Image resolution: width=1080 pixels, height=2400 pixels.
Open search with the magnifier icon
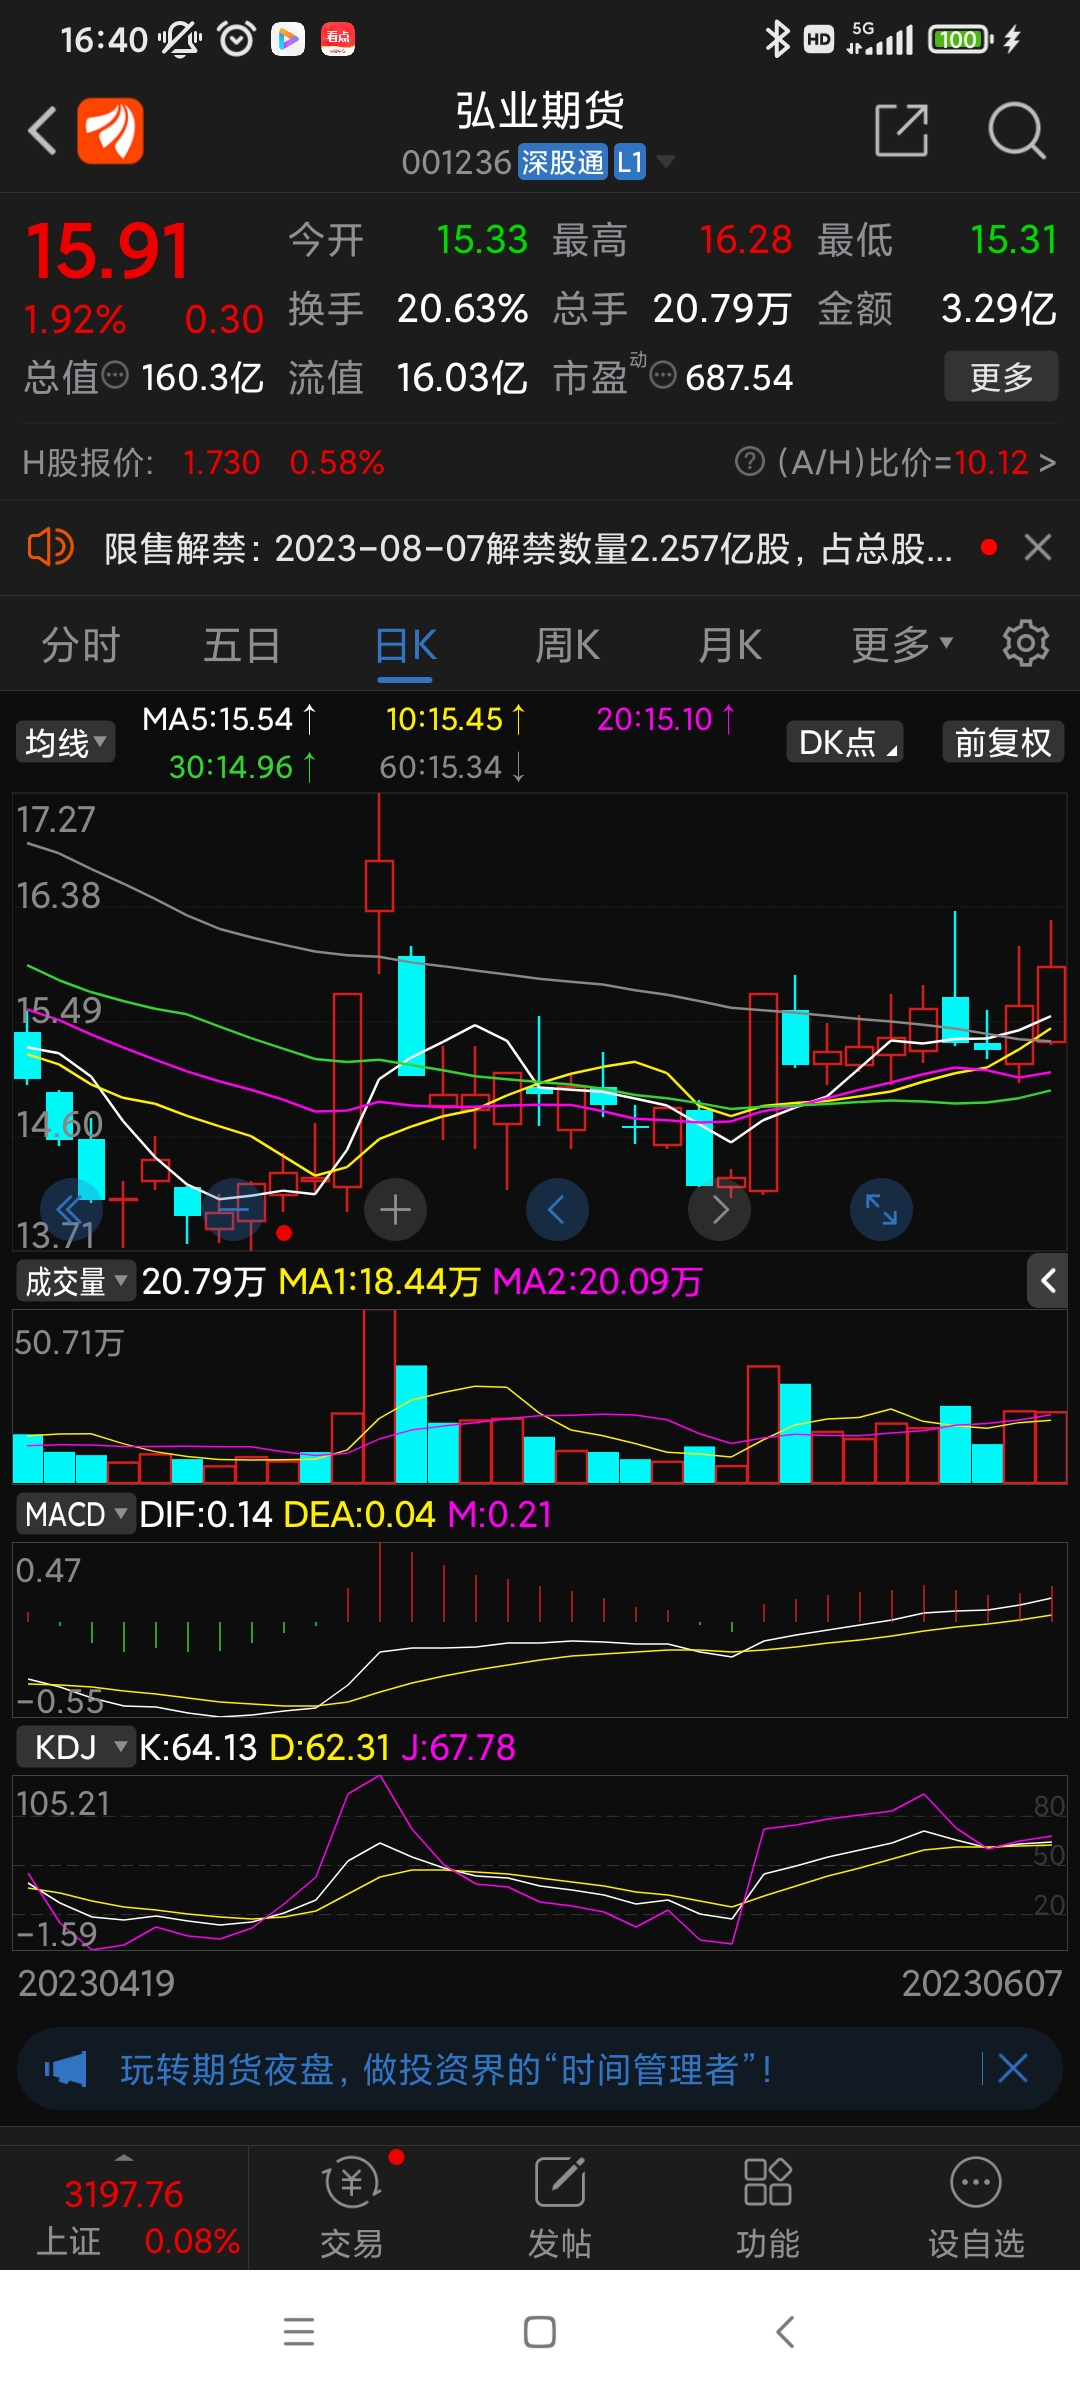[x=1016, y=130]
